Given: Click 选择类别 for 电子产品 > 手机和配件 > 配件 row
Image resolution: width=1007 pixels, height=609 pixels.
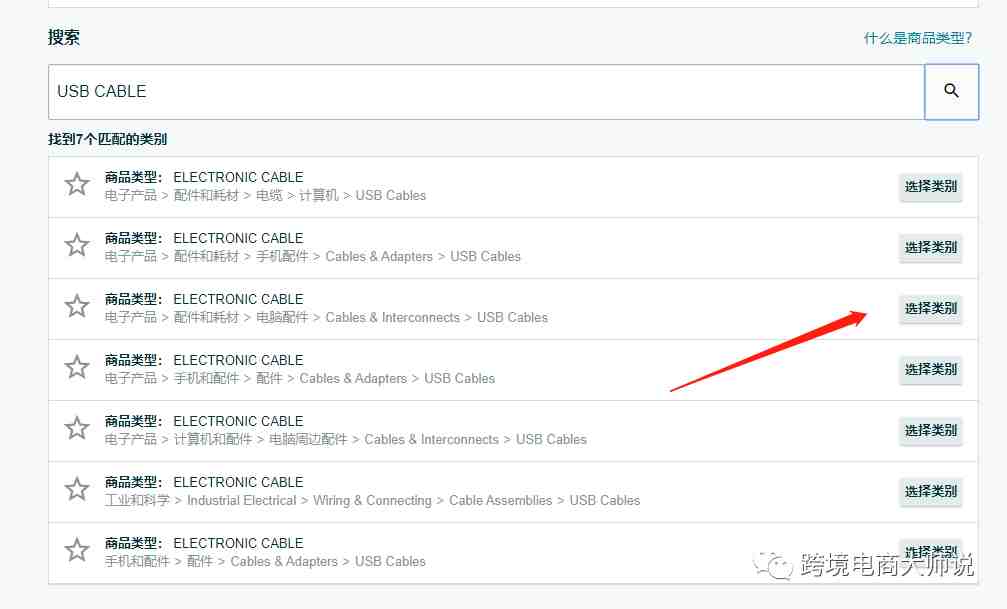Looking at the screenshot, I should [x=931, y=369].
